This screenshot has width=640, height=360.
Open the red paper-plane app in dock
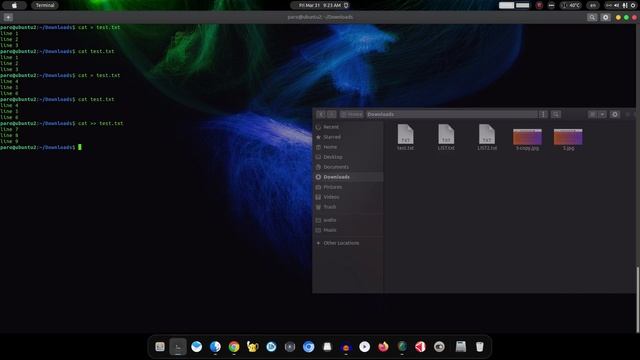(420, 347)
